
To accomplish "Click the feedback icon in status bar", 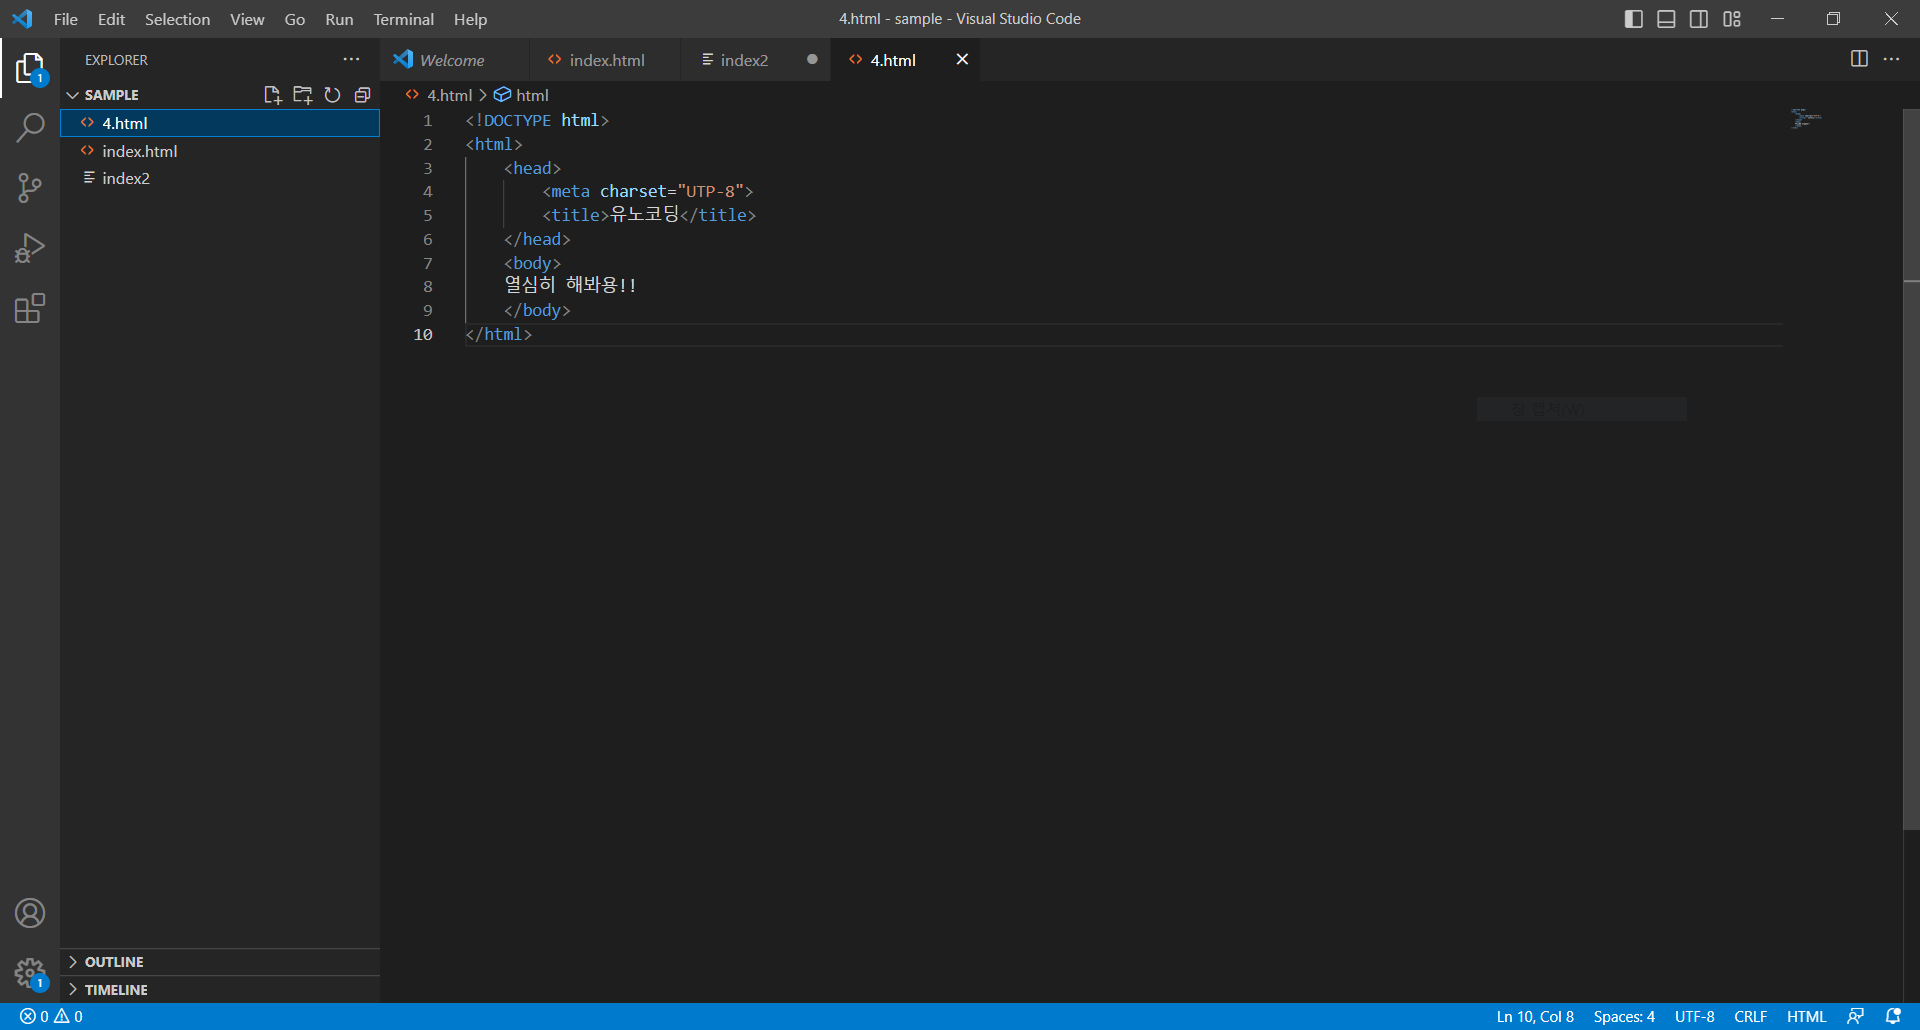I will point(1855,1016).
